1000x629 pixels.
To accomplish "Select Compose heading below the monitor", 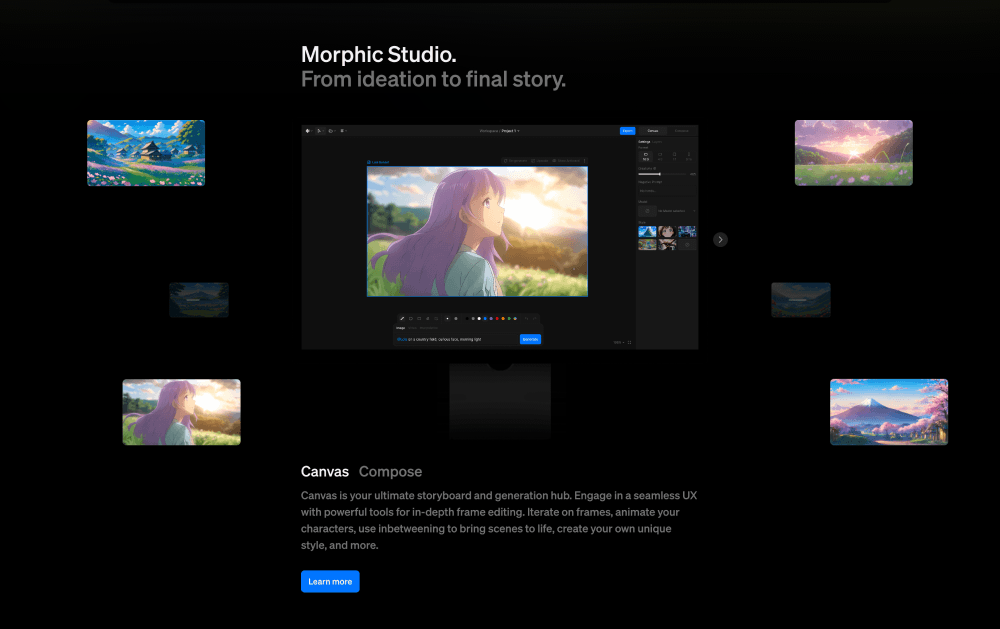I will [390, 471].
